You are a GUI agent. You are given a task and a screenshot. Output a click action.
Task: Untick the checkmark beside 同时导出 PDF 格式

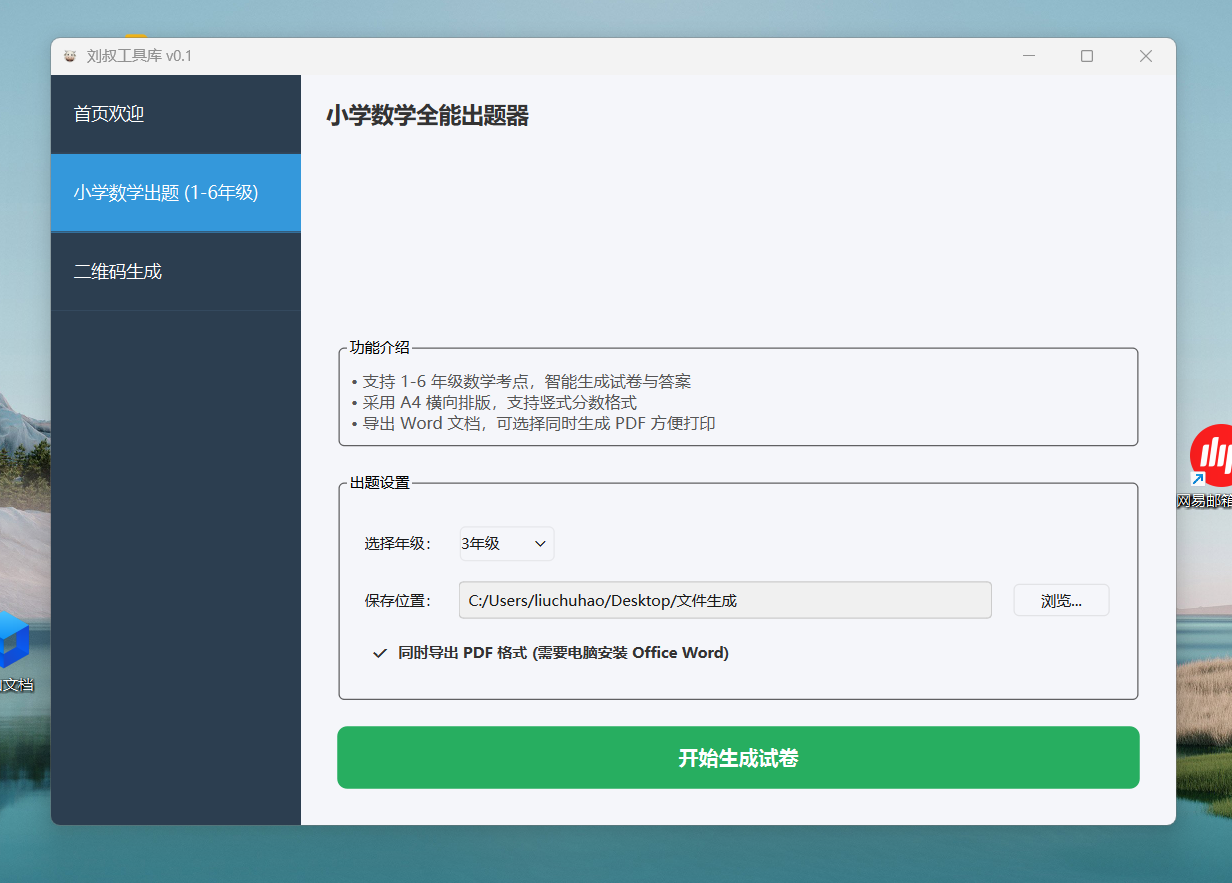380,653
